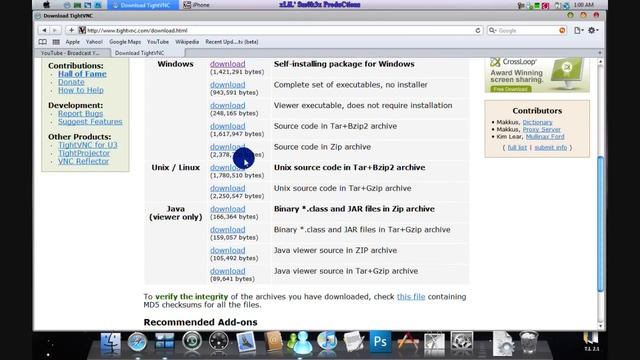The image size is (640, 360).
Task: Open the Google search engine magnifier dropdown
Action: [493, 30]
